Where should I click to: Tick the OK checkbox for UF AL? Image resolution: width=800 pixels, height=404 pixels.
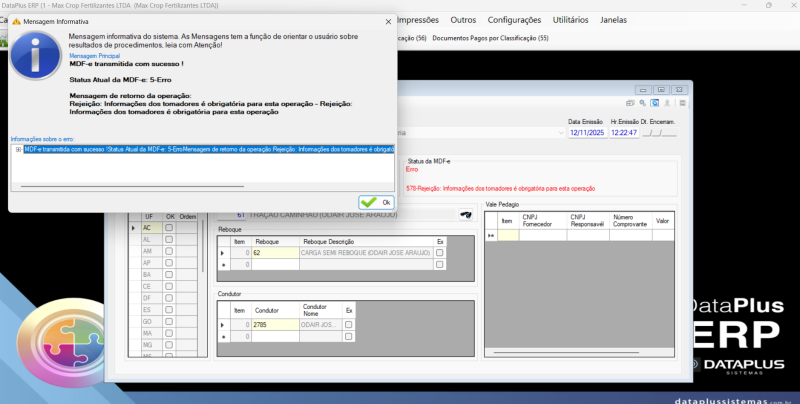point(169,240)
